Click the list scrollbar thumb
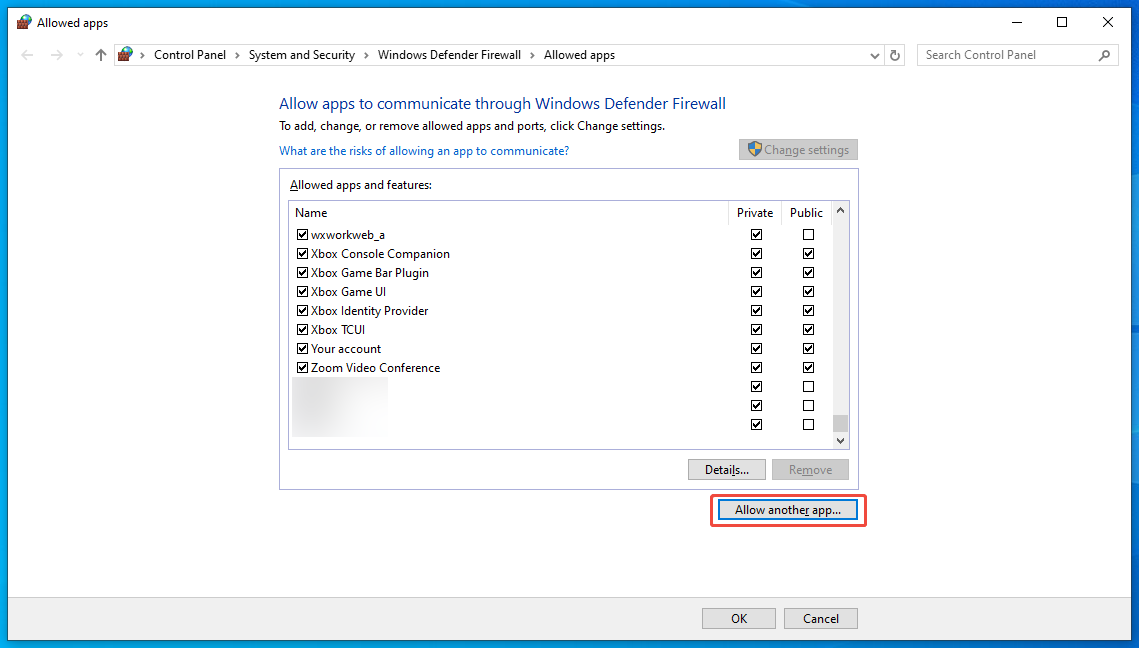Viewport: 1139px width, 648px height. coord(840,424)
